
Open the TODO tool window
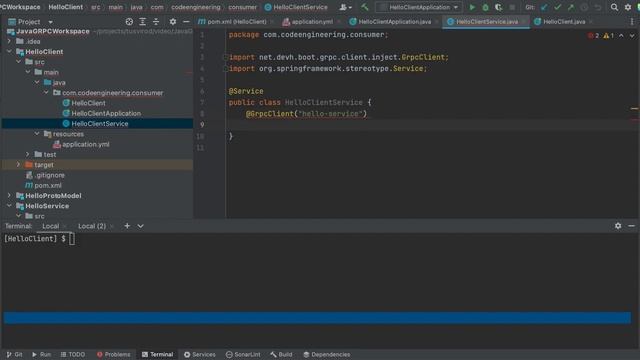point(73,354)
